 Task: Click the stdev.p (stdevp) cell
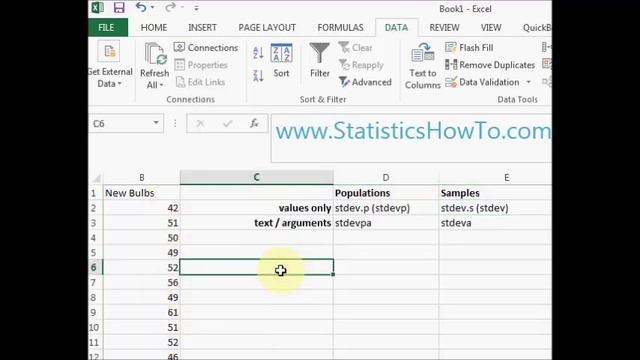pos(386,208)
